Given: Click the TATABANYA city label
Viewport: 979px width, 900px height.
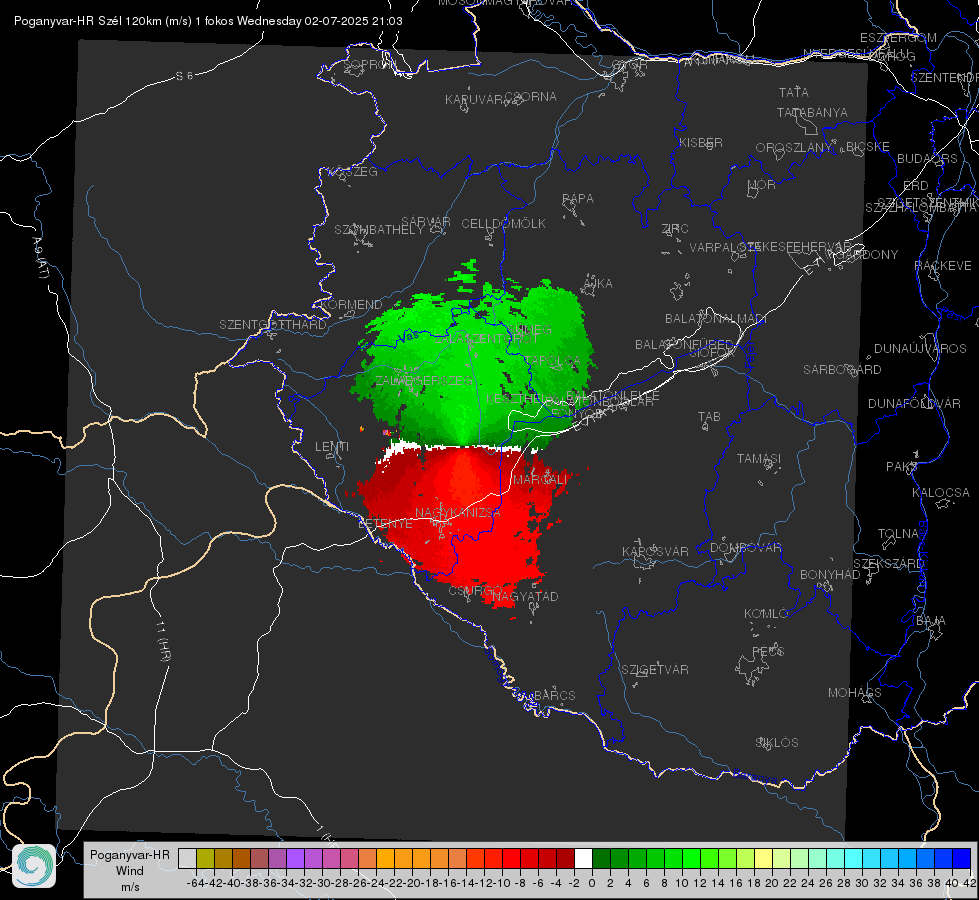Looking at the screenshot, I should pyautogui.click(x=812, y=112).
